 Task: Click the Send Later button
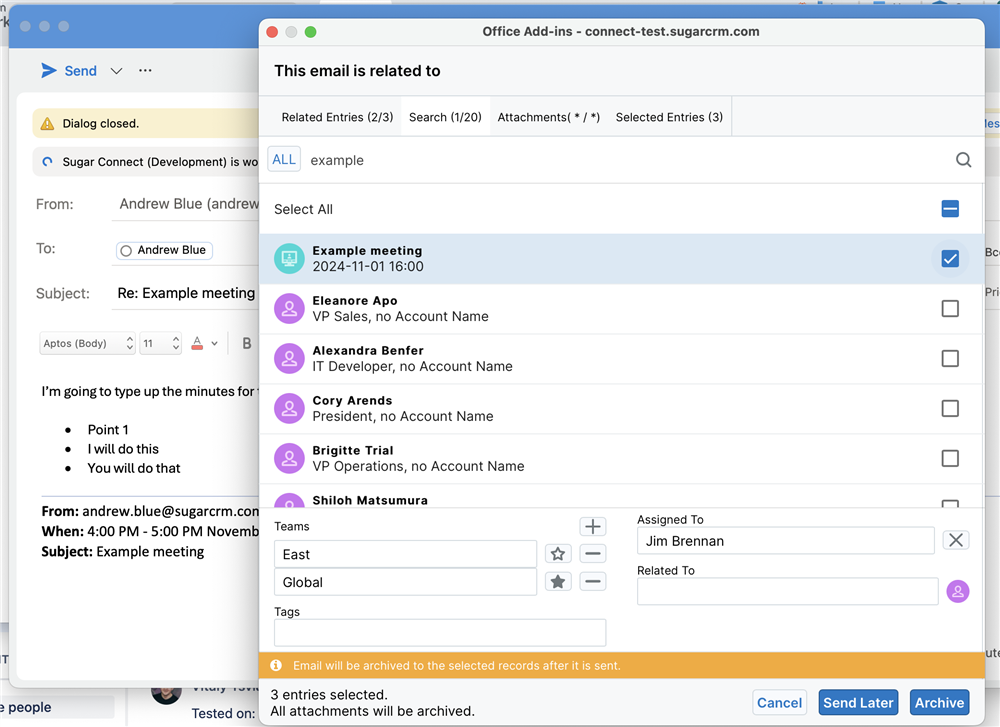pos(858,703)
